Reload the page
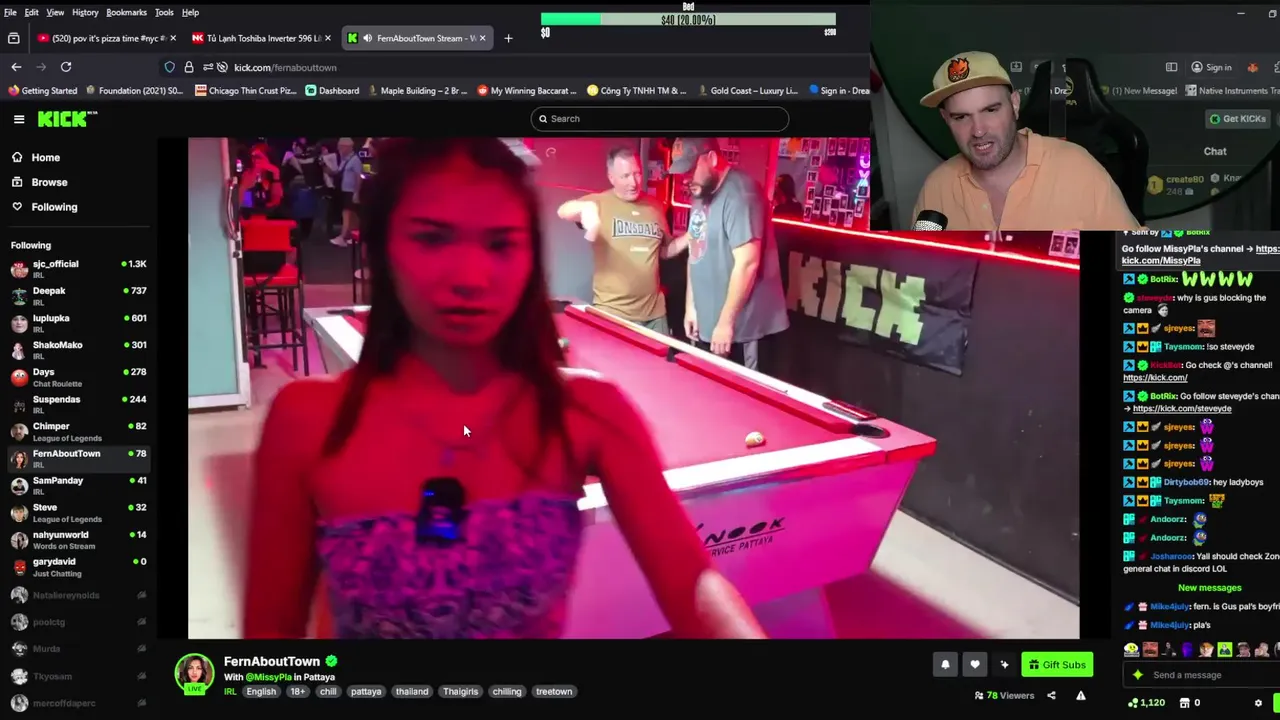 pyautogui.click(x=66, y=67)
